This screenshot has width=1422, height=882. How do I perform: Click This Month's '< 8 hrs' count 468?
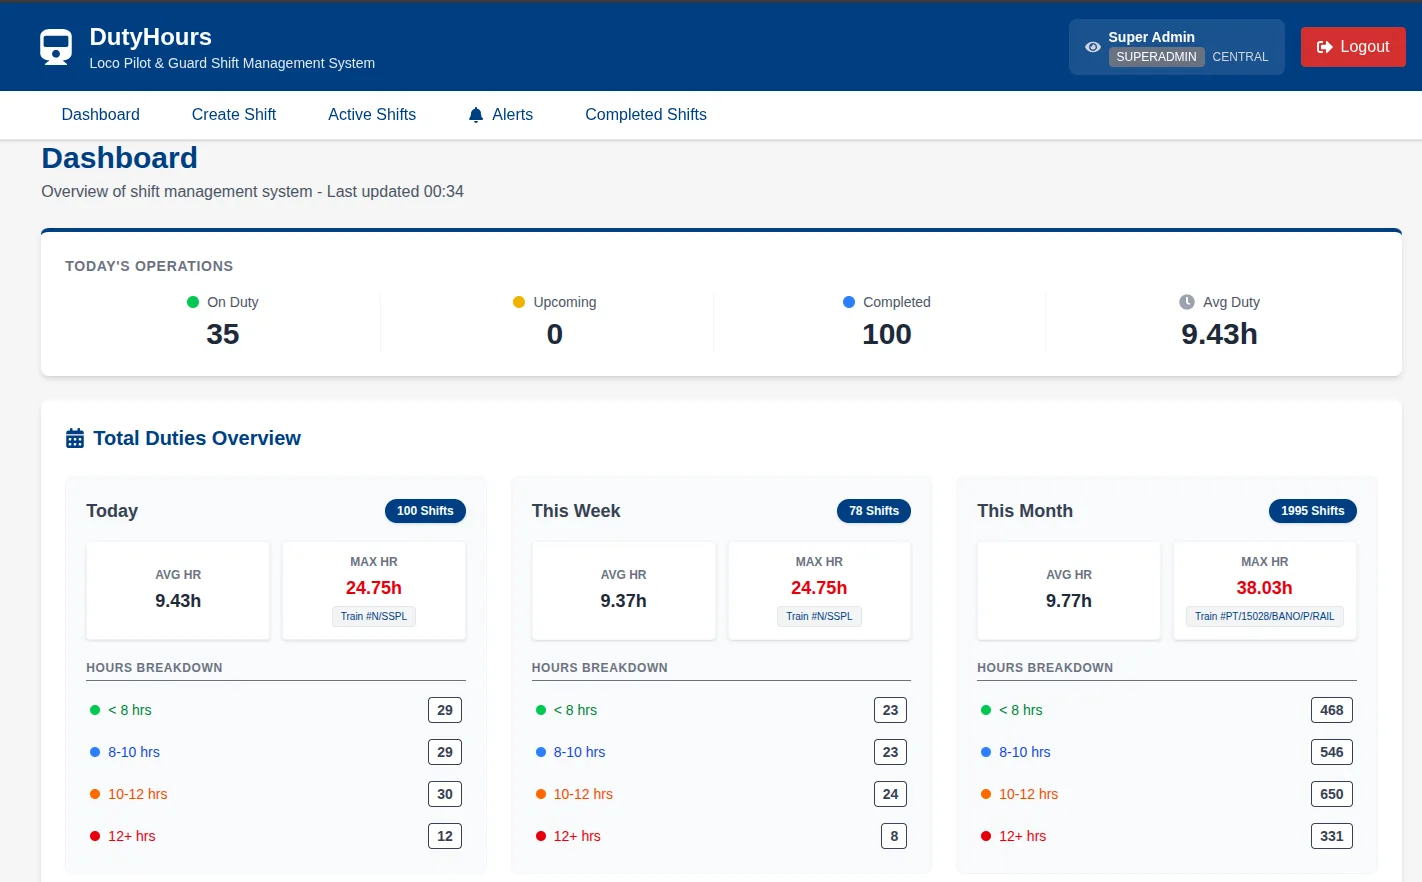[1331, 710]
